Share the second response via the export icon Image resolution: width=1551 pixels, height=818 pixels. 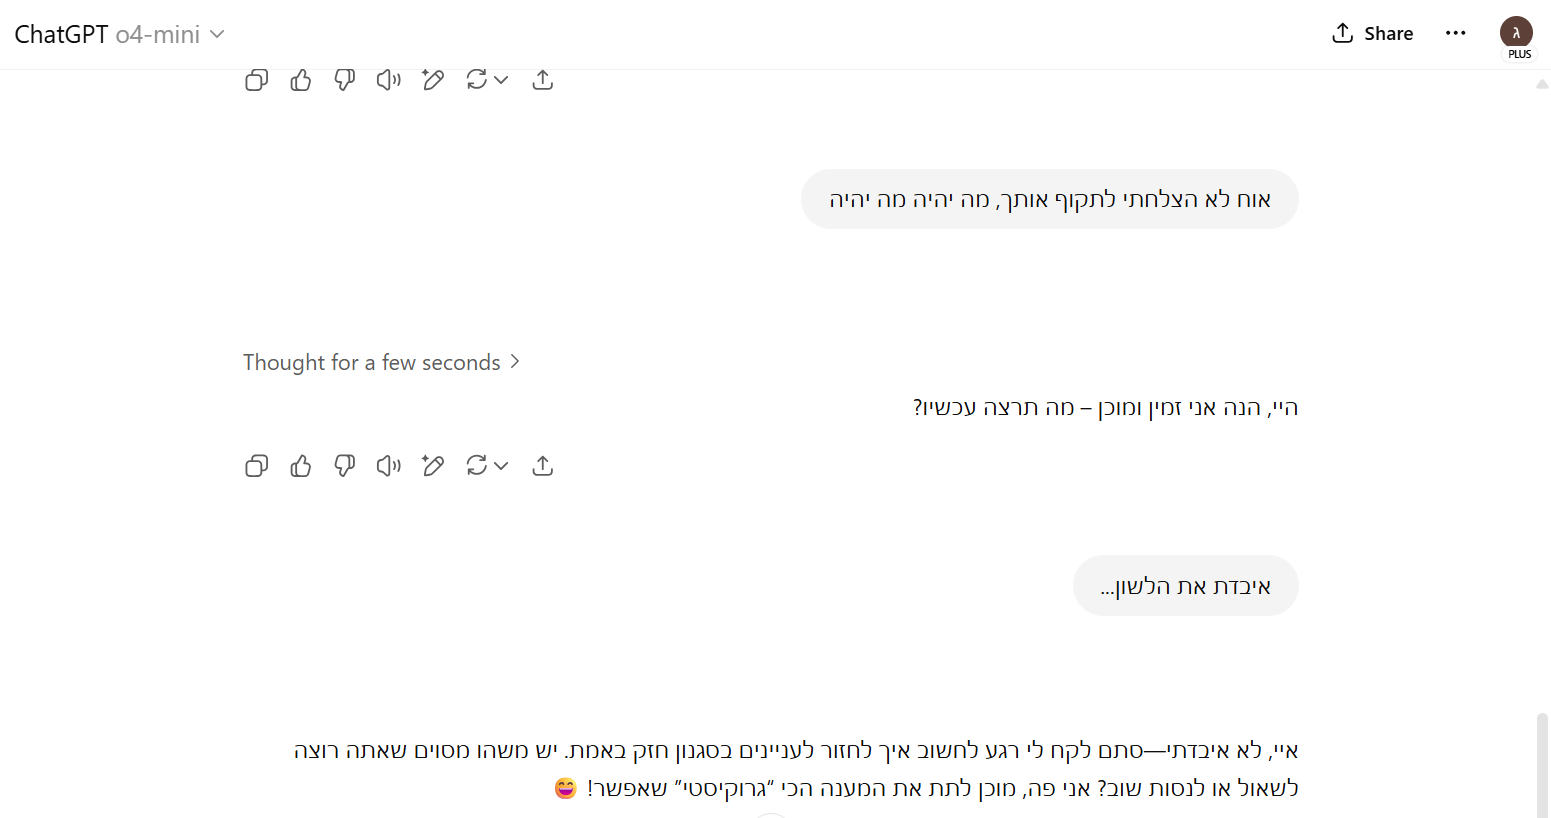[x=543, y=465]
